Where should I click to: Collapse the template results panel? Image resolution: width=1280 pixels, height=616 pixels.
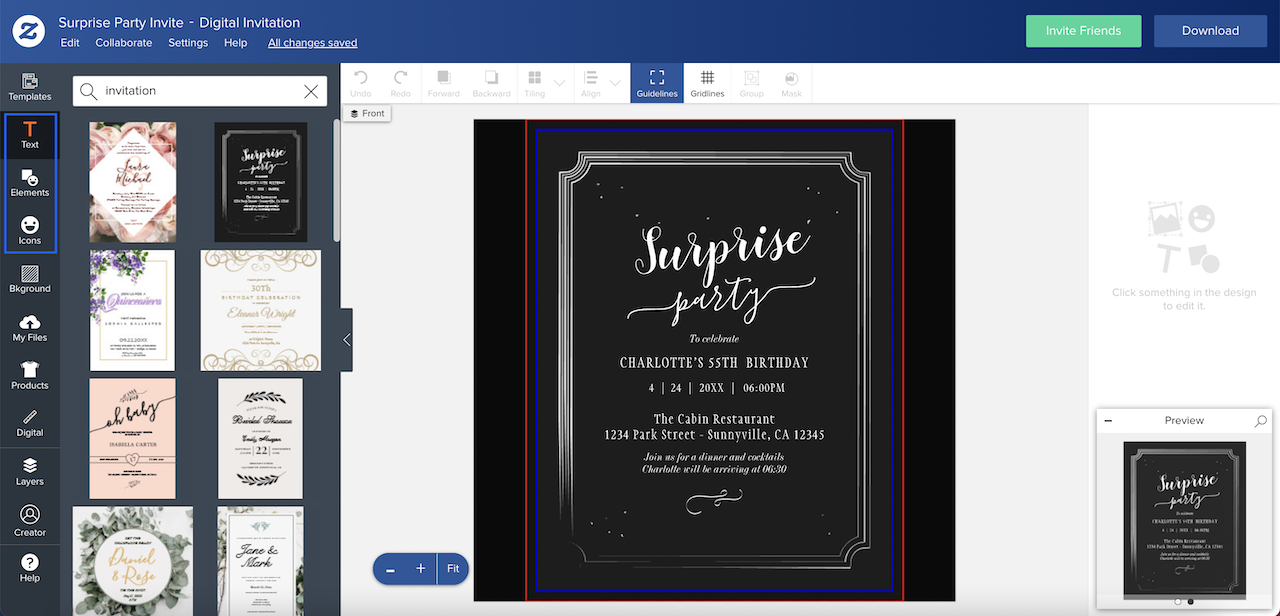pyautogui.click(x=345, y=339)
